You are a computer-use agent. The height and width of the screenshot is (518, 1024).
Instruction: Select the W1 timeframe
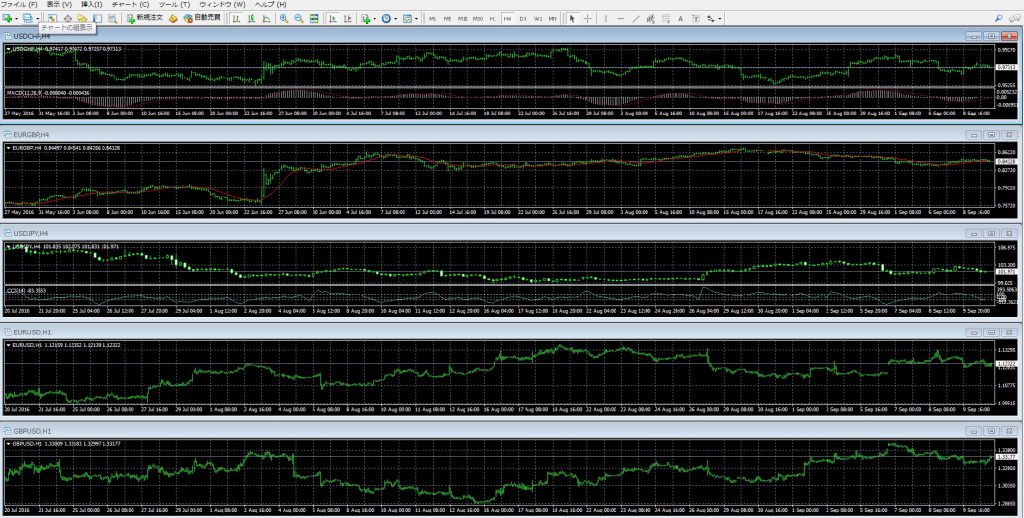538,18
